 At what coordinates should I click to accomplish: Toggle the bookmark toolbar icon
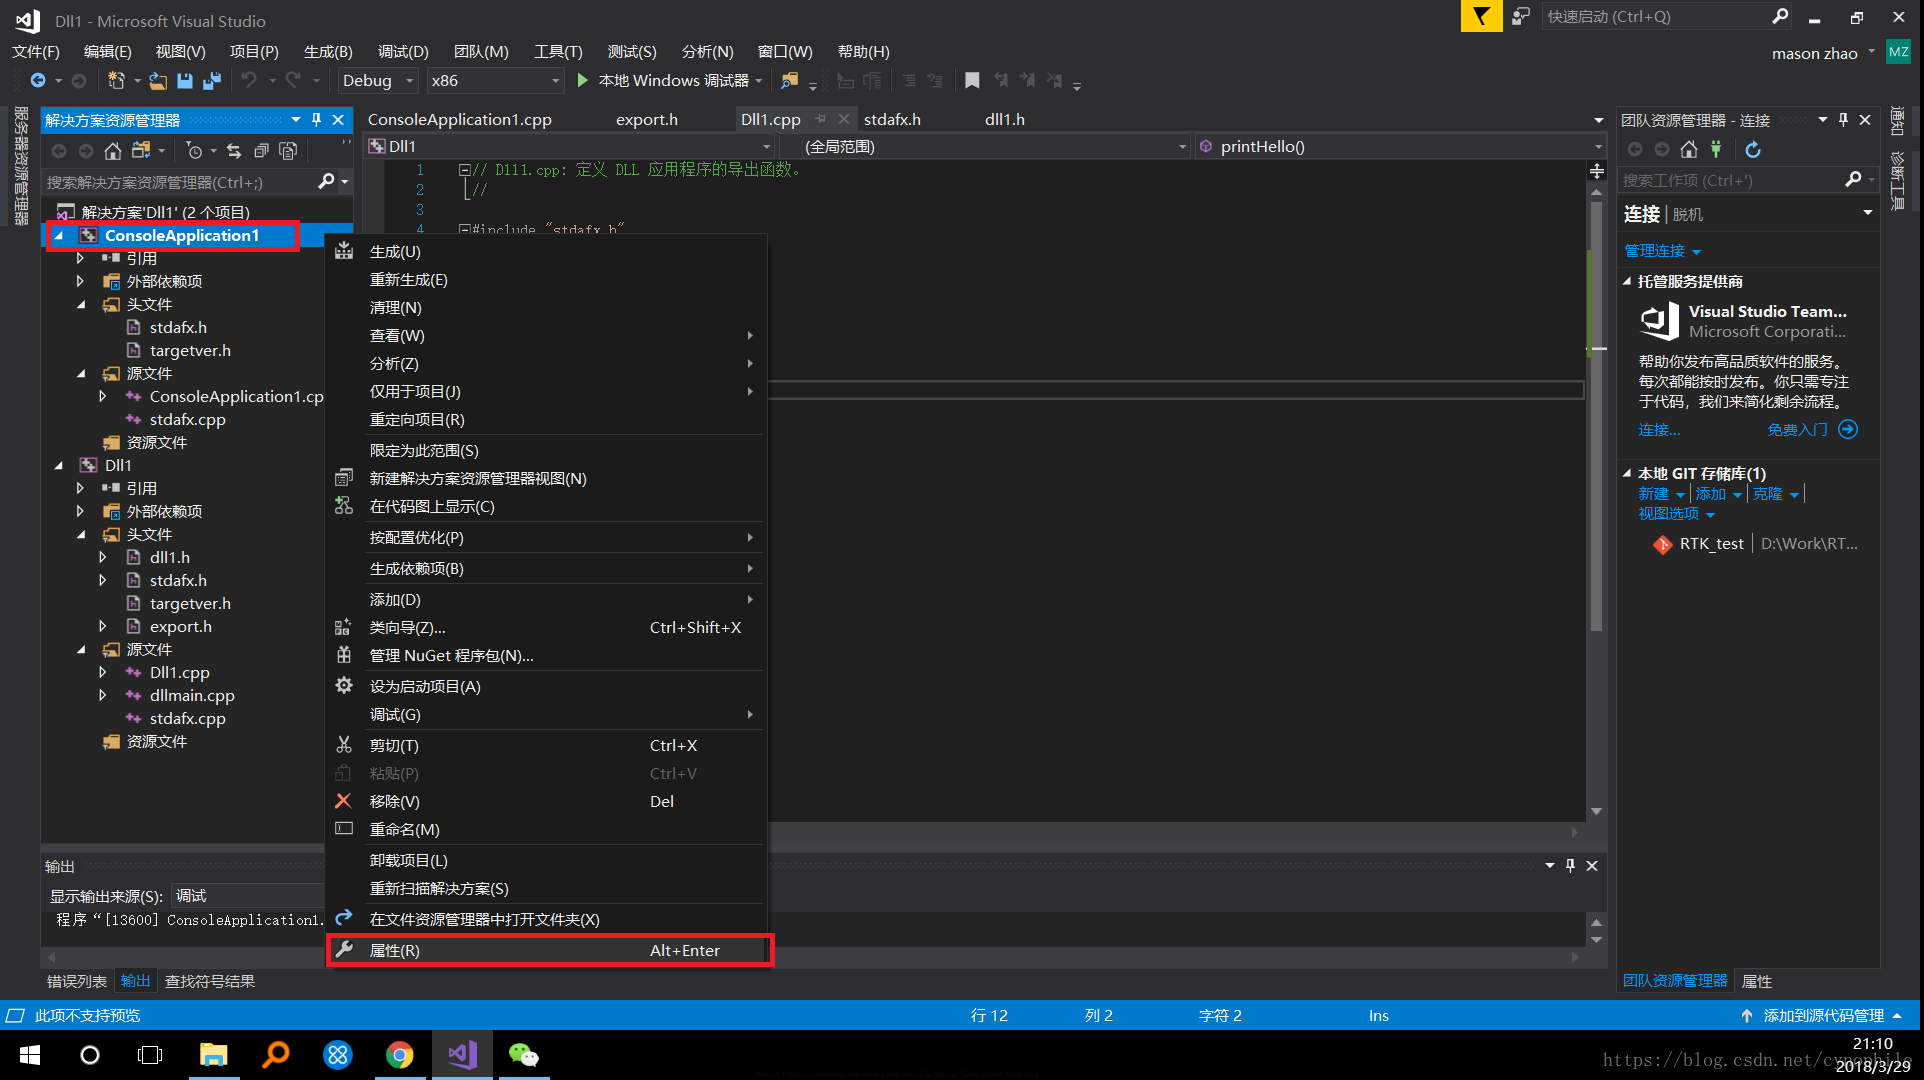coord(971,81)
